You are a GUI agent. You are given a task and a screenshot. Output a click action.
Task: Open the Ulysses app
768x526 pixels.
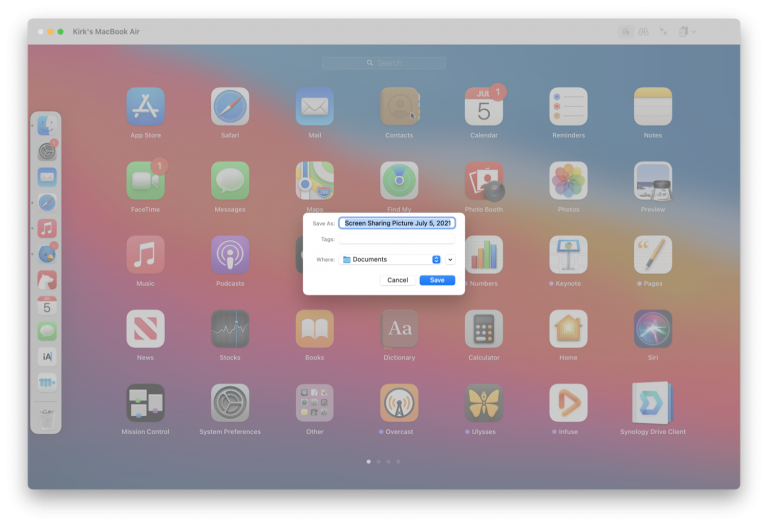tap(484, 403)
